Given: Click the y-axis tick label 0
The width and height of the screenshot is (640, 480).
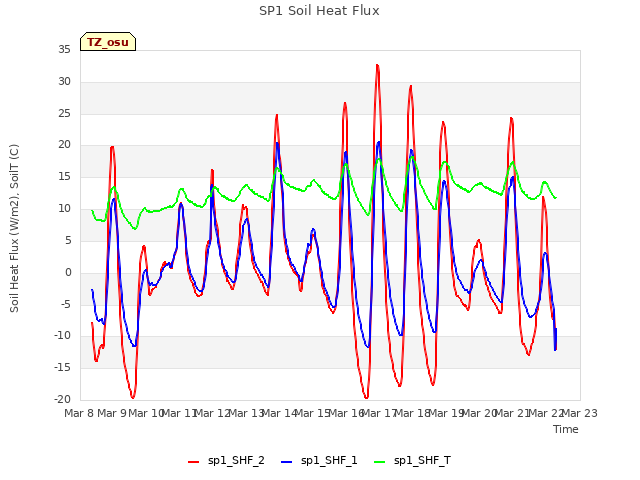Looking at the screenshot, I should click(68, 273).
